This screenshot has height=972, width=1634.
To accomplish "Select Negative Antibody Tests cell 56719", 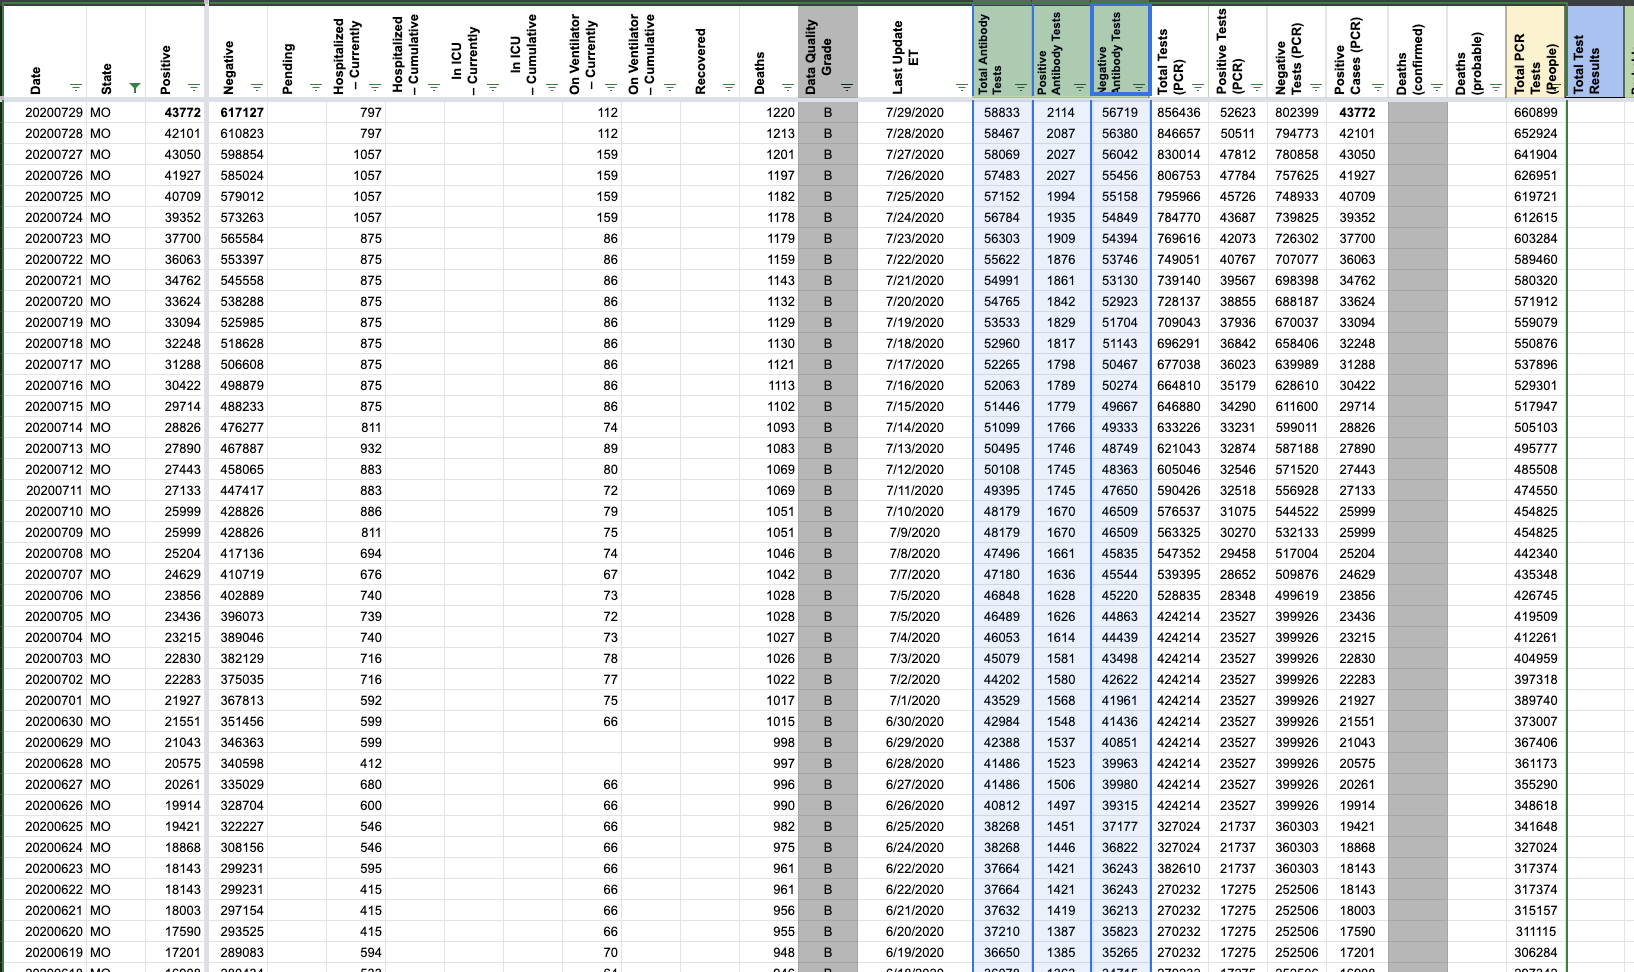I will 1120,113.
